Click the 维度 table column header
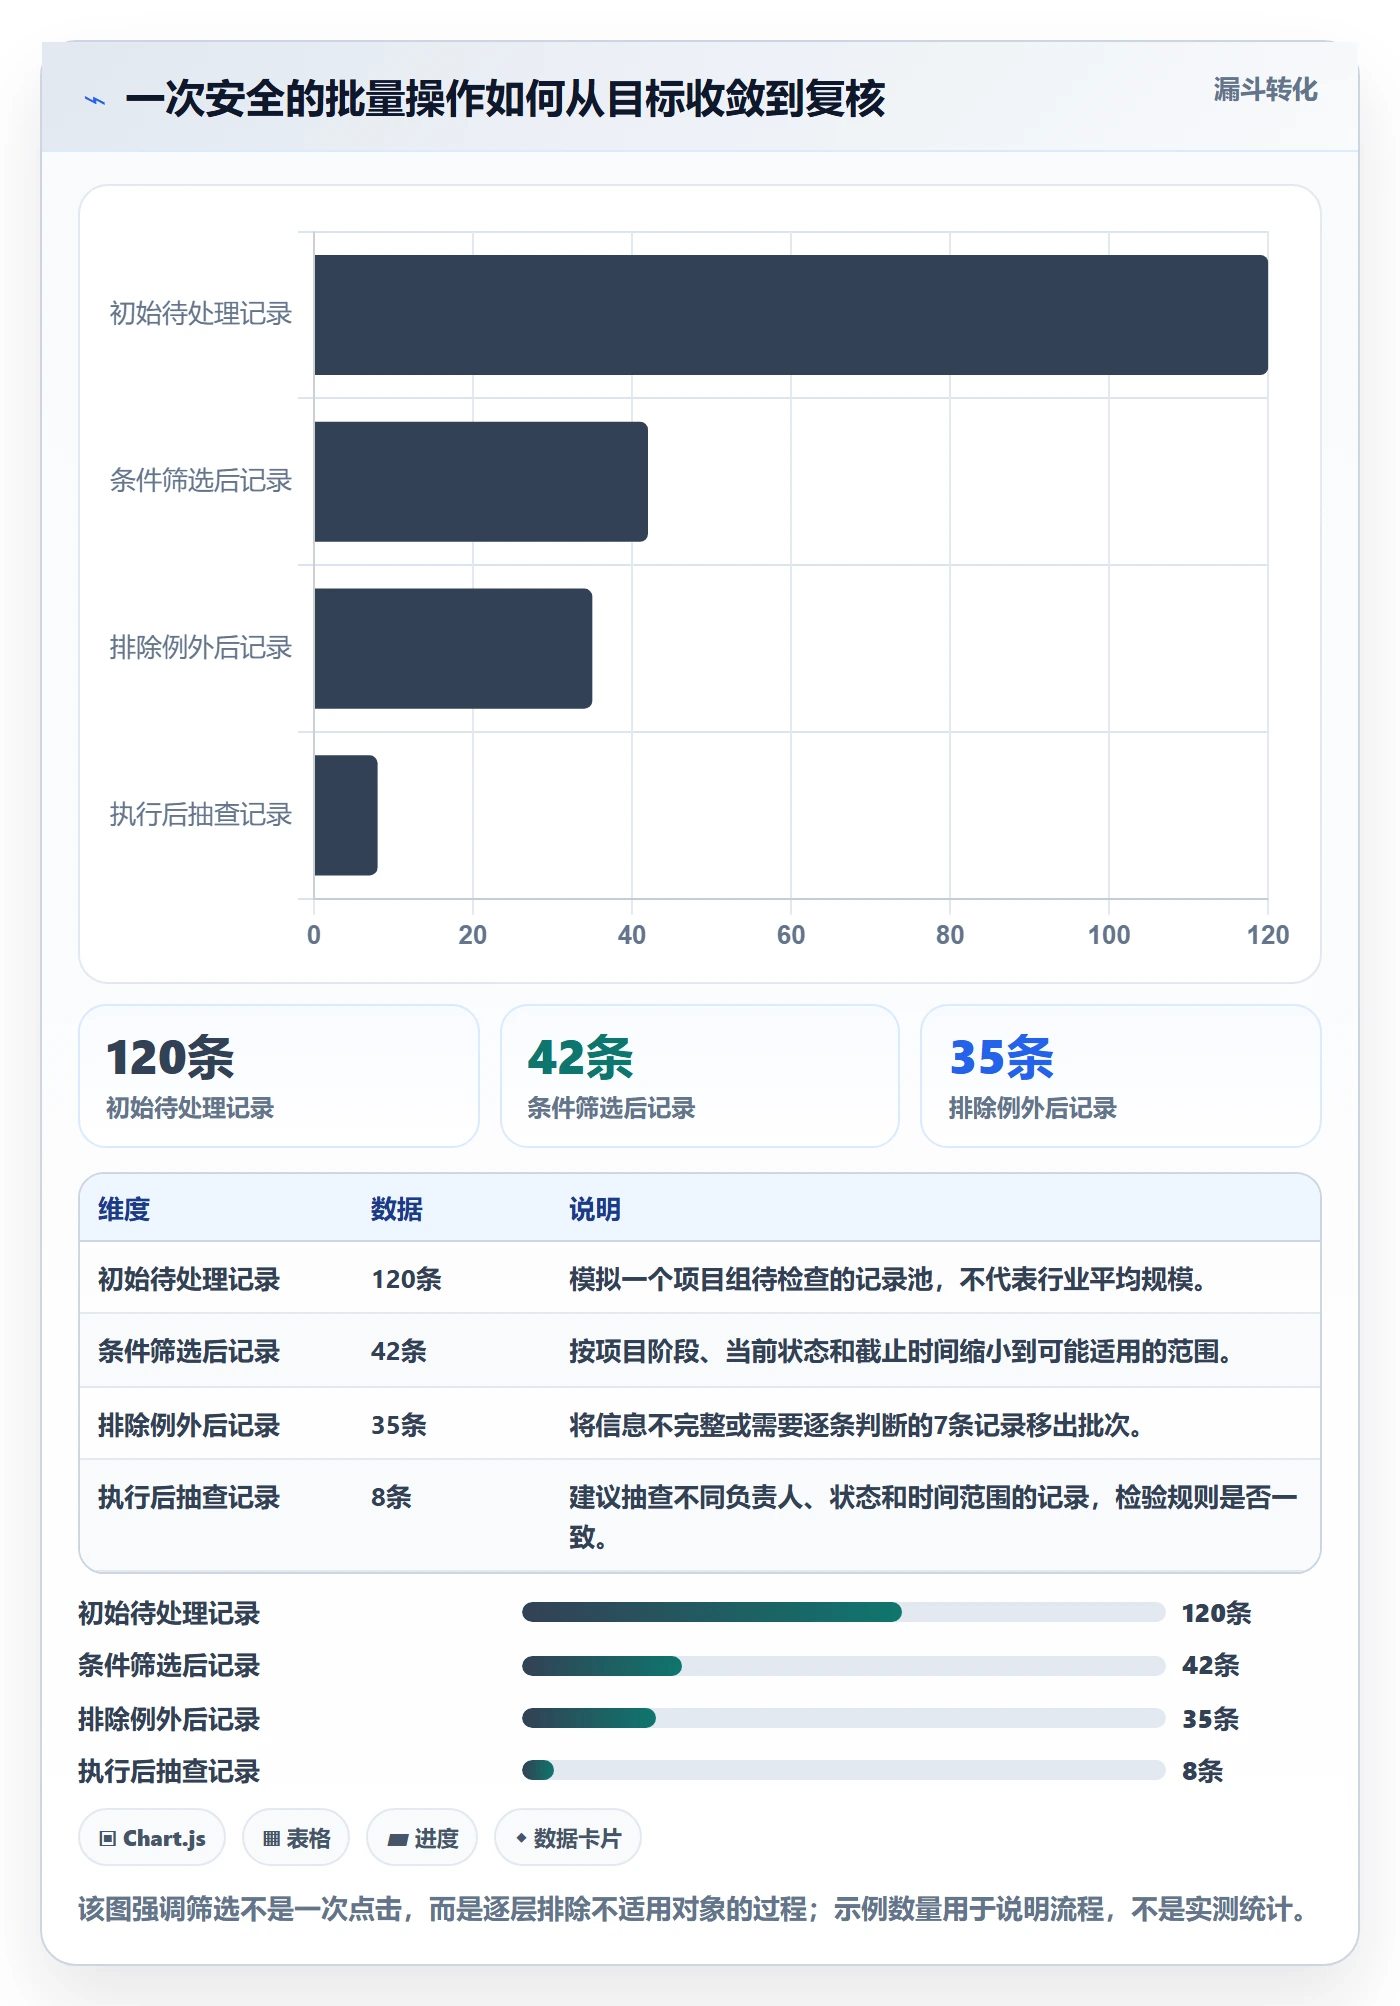 click(124, 1209)
